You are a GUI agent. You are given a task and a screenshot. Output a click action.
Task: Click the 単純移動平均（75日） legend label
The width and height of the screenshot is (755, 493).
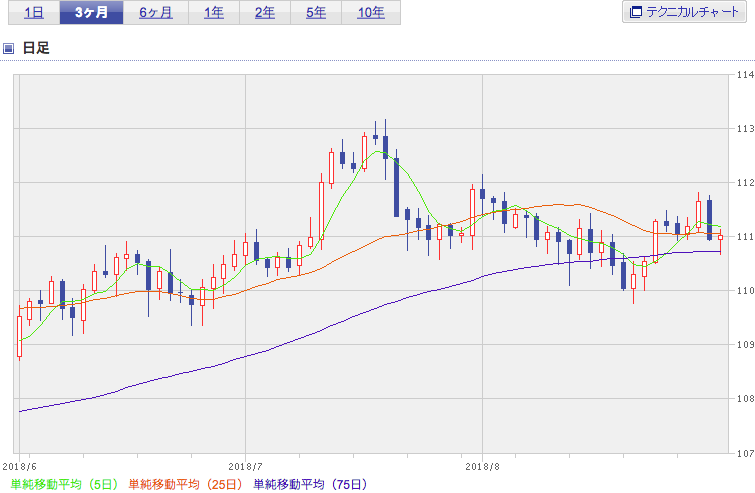tap(311, 484)
